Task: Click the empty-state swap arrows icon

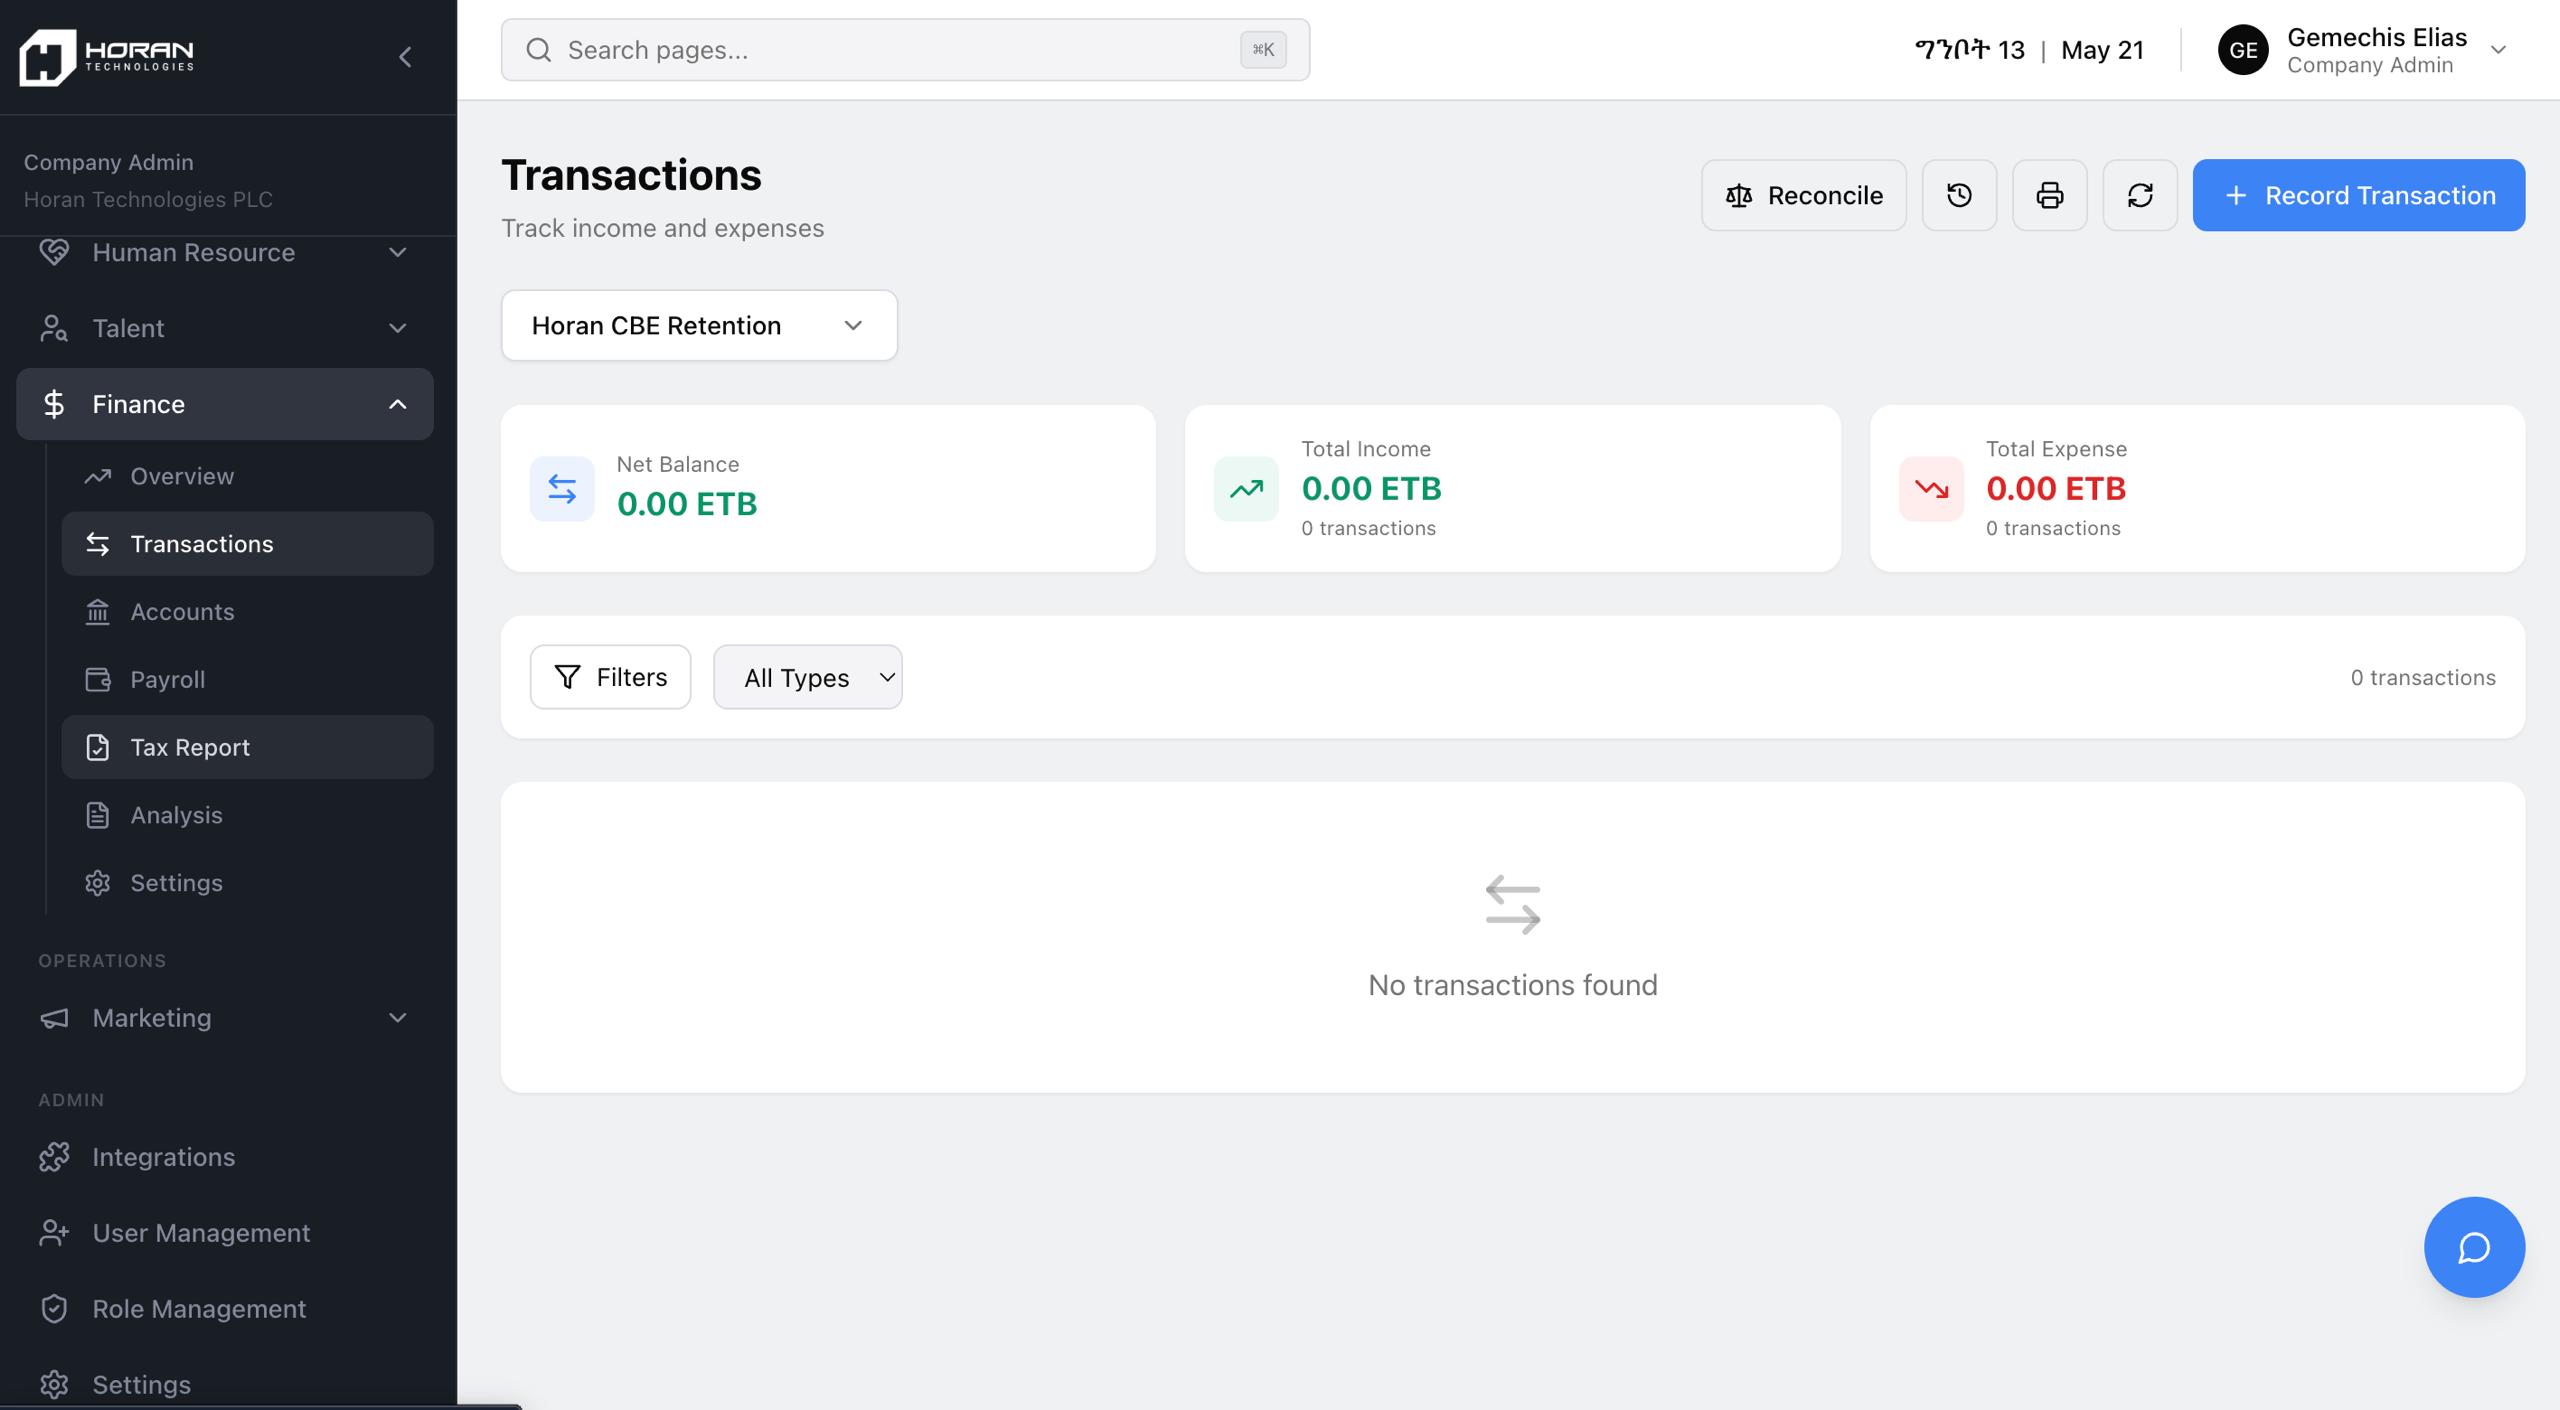Action: click(x=1513, y=905)
